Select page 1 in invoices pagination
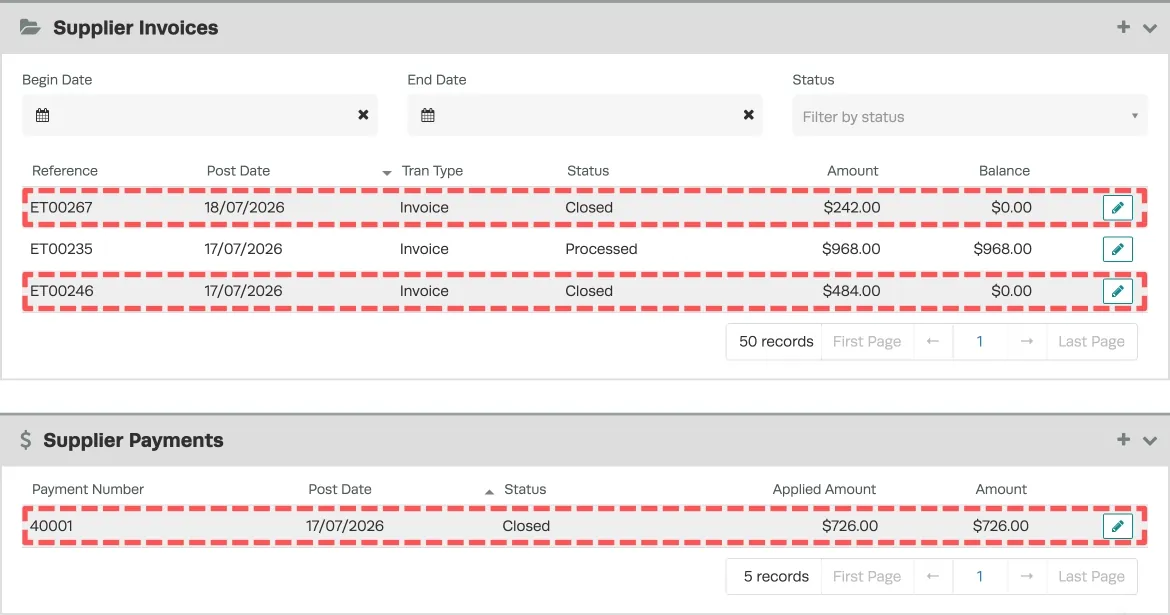 coord(980,342)
